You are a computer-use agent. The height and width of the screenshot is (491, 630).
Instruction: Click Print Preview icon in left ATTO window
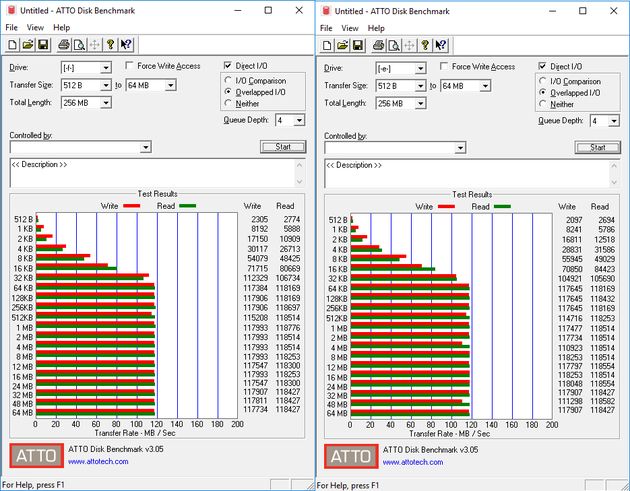pyautogui.click(x=79, y=45)
